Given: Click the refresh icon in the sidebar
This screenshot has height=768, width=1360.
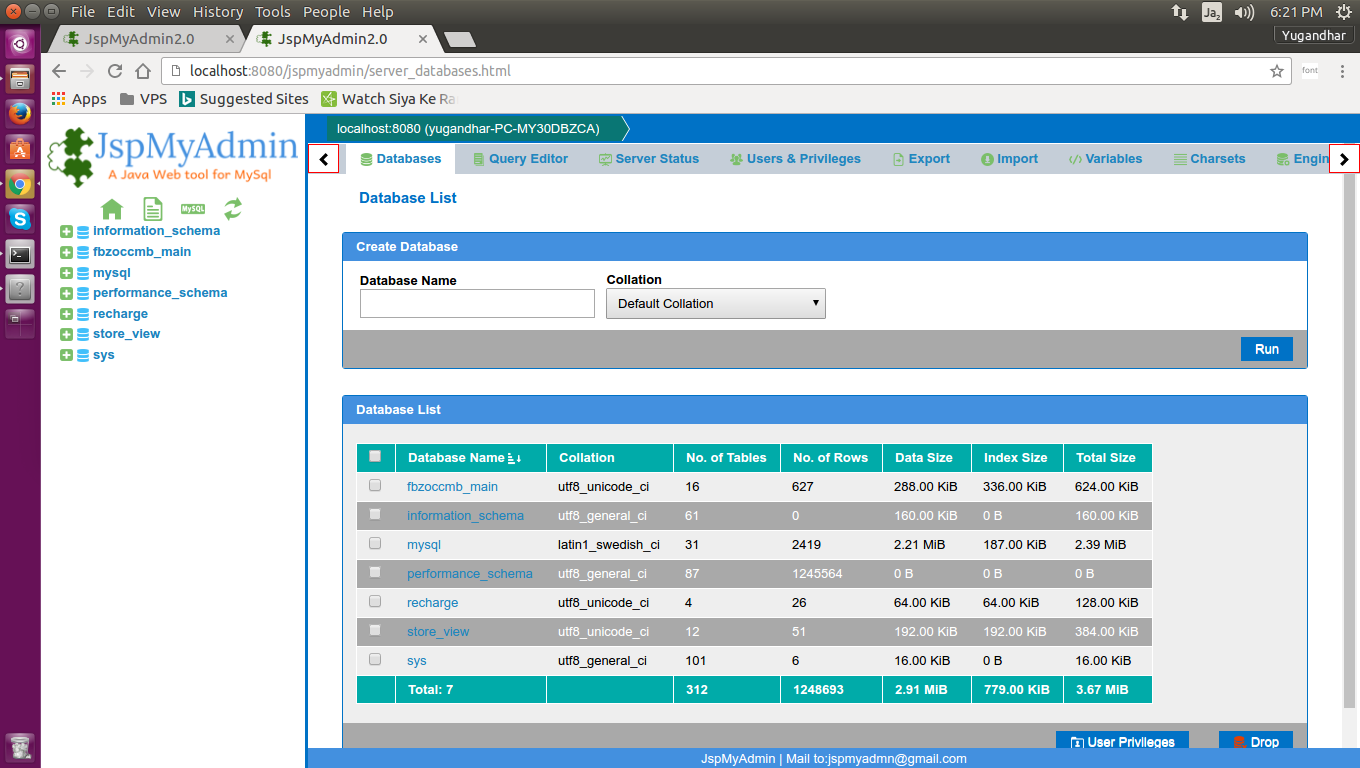Looking at the screenshot, I should [x=231, y=209].
